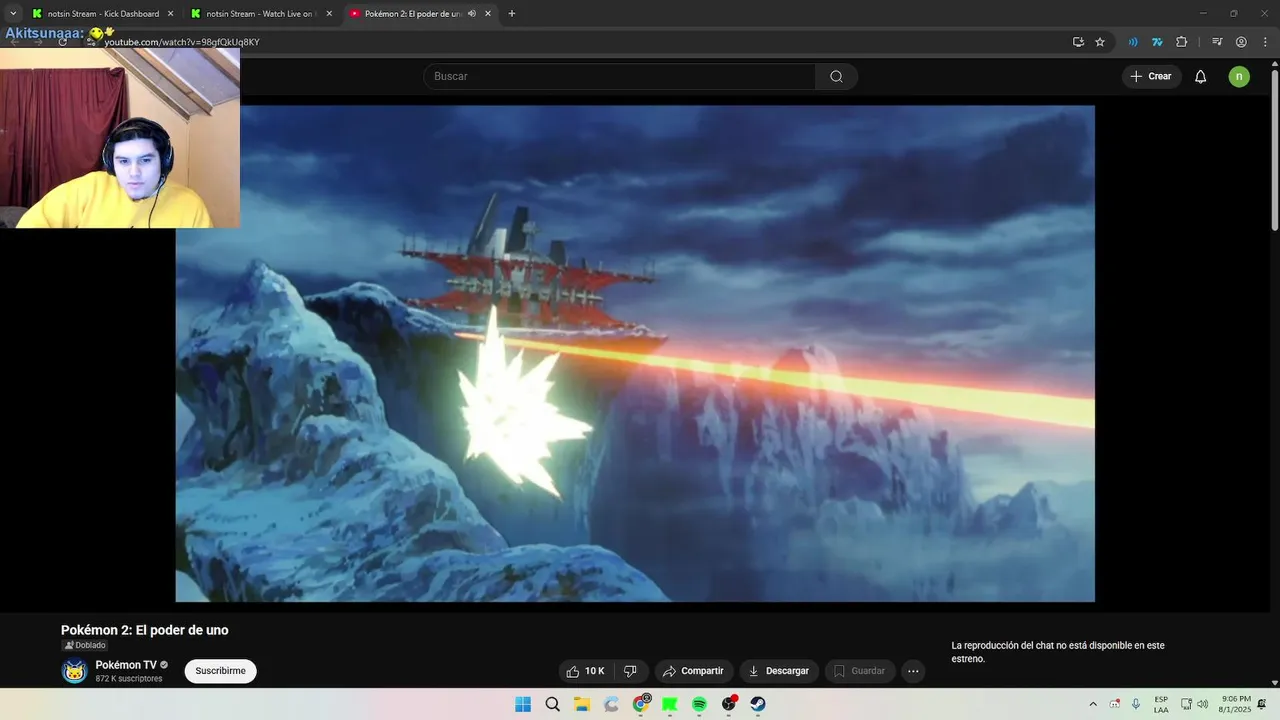Open the ESP LAA language selector

click(x=1161, y=704)
